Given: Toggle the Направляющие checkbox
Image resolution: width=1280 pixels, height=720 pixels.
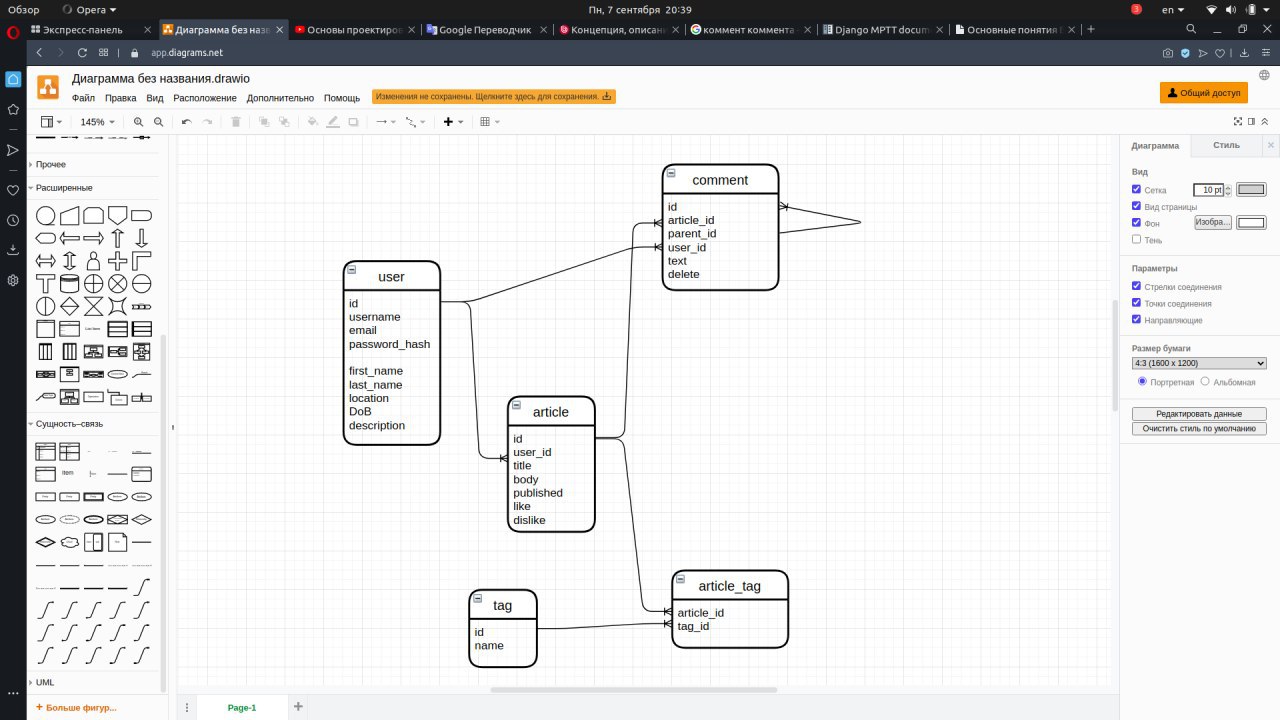Looking at the screenshot, I should [x=1136, y=319].
